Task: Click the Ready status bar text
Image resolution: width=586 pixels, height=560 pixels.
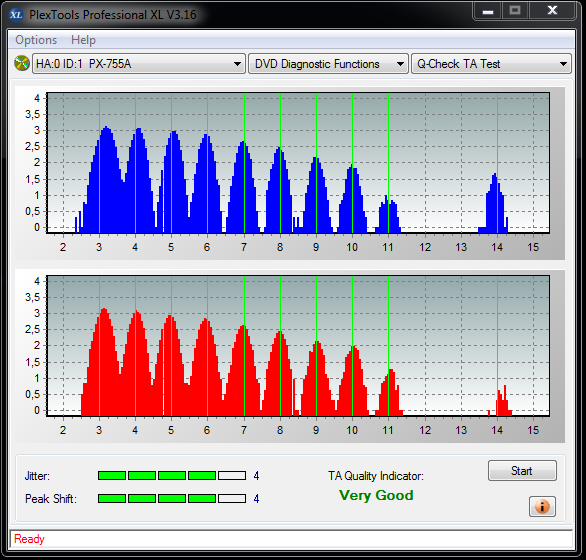Action: [x=29, y=539]
